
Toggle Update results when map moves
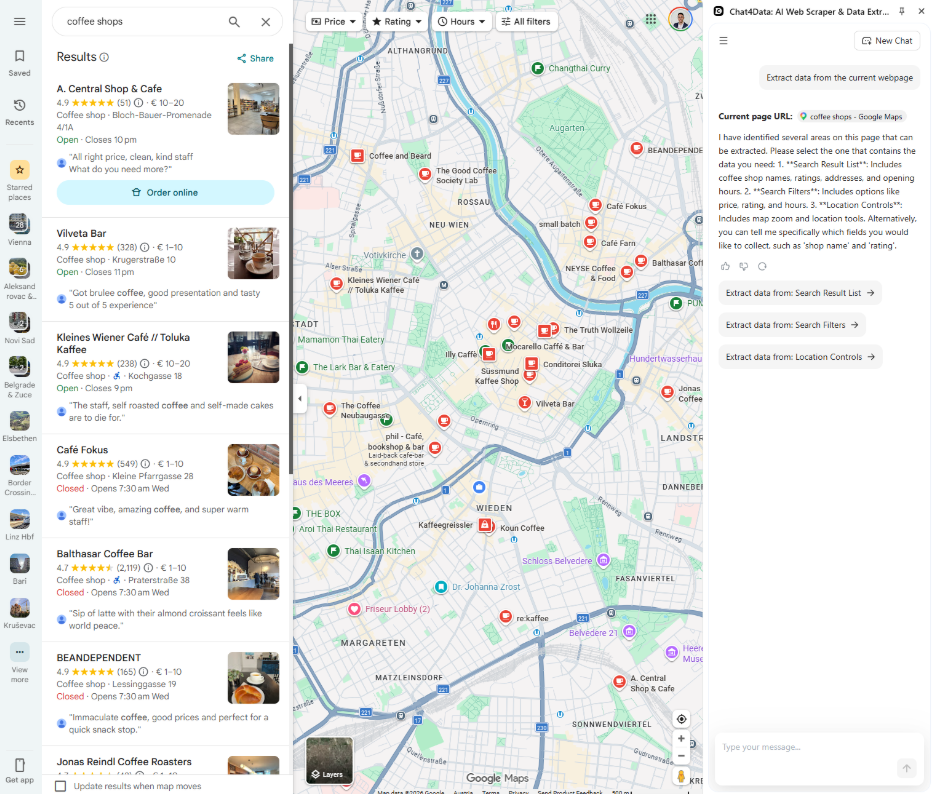click(61, 786)
